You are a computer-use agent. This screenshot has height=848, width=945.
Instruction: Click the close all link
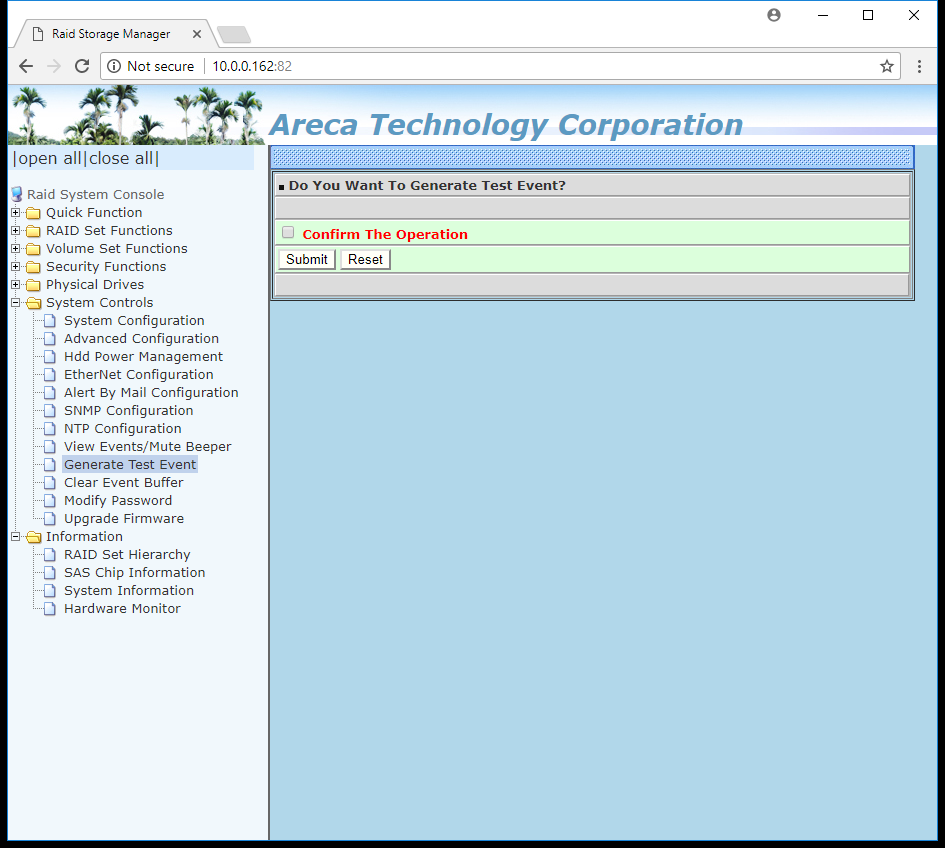121,159
